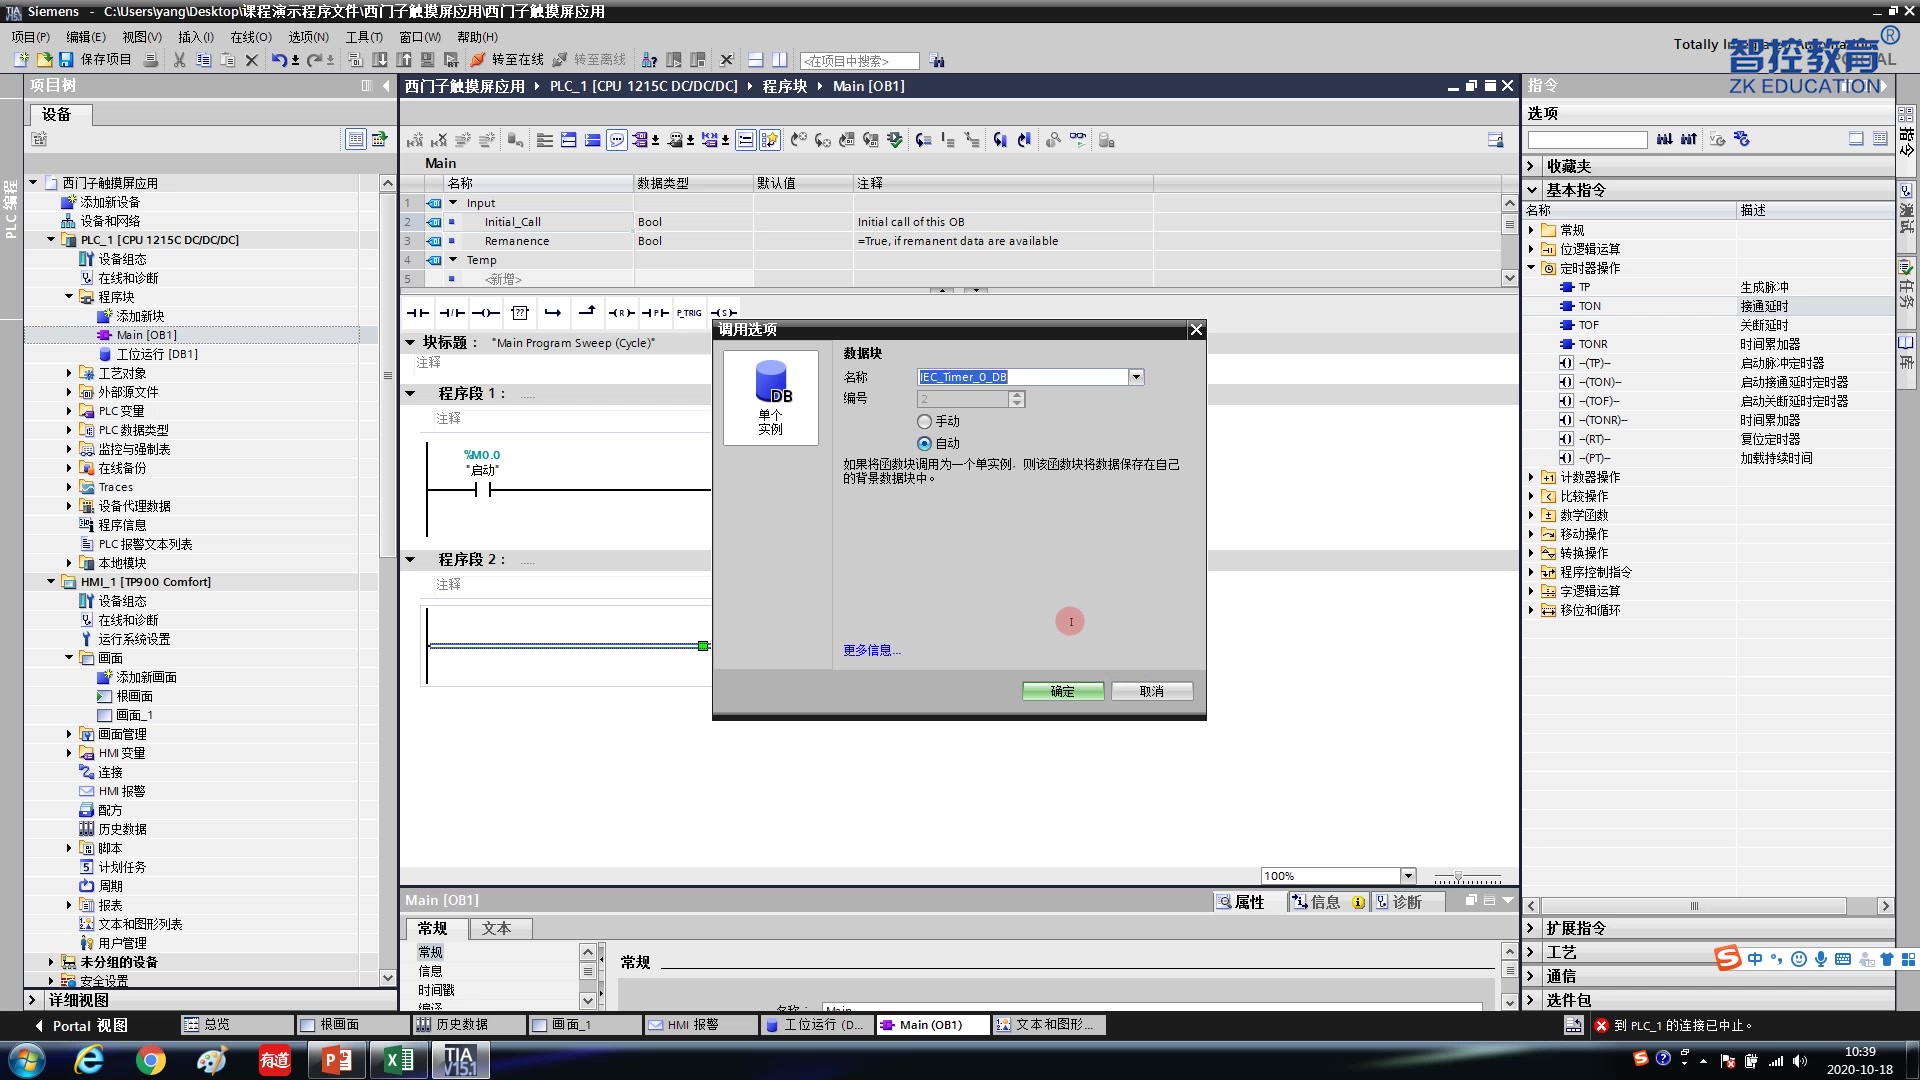Viewport: 1920px width, 1080px height.
Task: Split editor area vertically
Action: tap(780, 60)
